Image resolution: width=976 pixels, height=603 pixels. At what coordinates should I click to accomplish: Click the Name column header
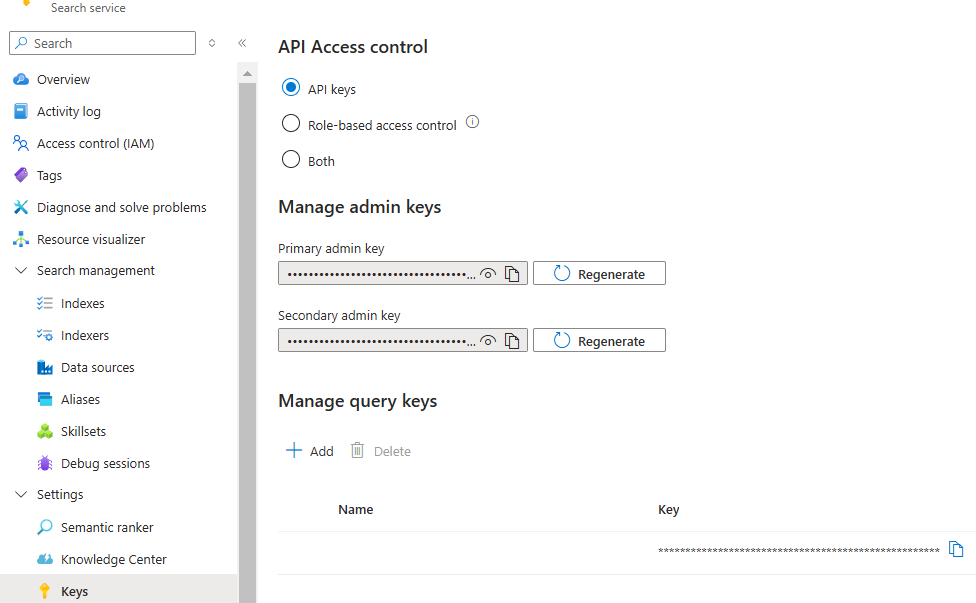[x=355, y=510]
